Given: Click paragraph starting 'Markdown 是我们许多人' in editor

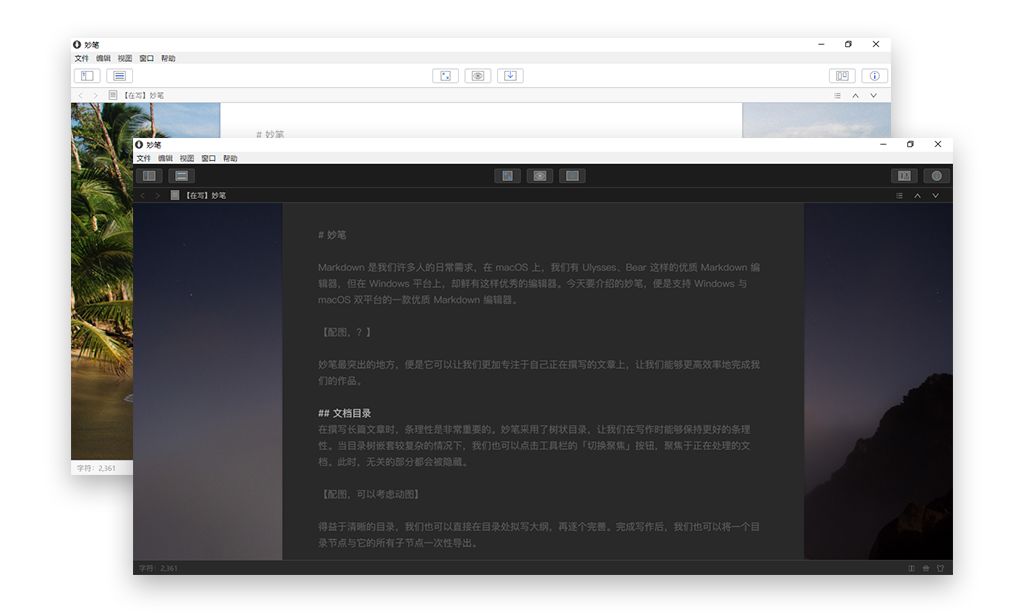Looking at the screenshot, I should (x=539, y=284).
